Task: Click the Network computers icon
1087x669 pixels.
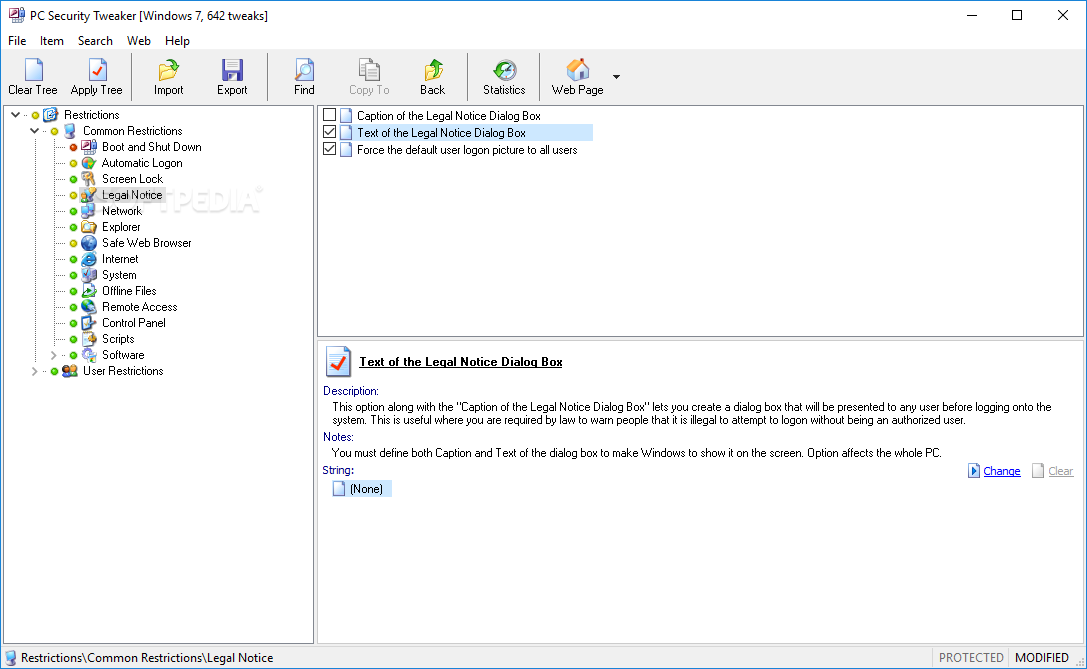Action: 89,211
